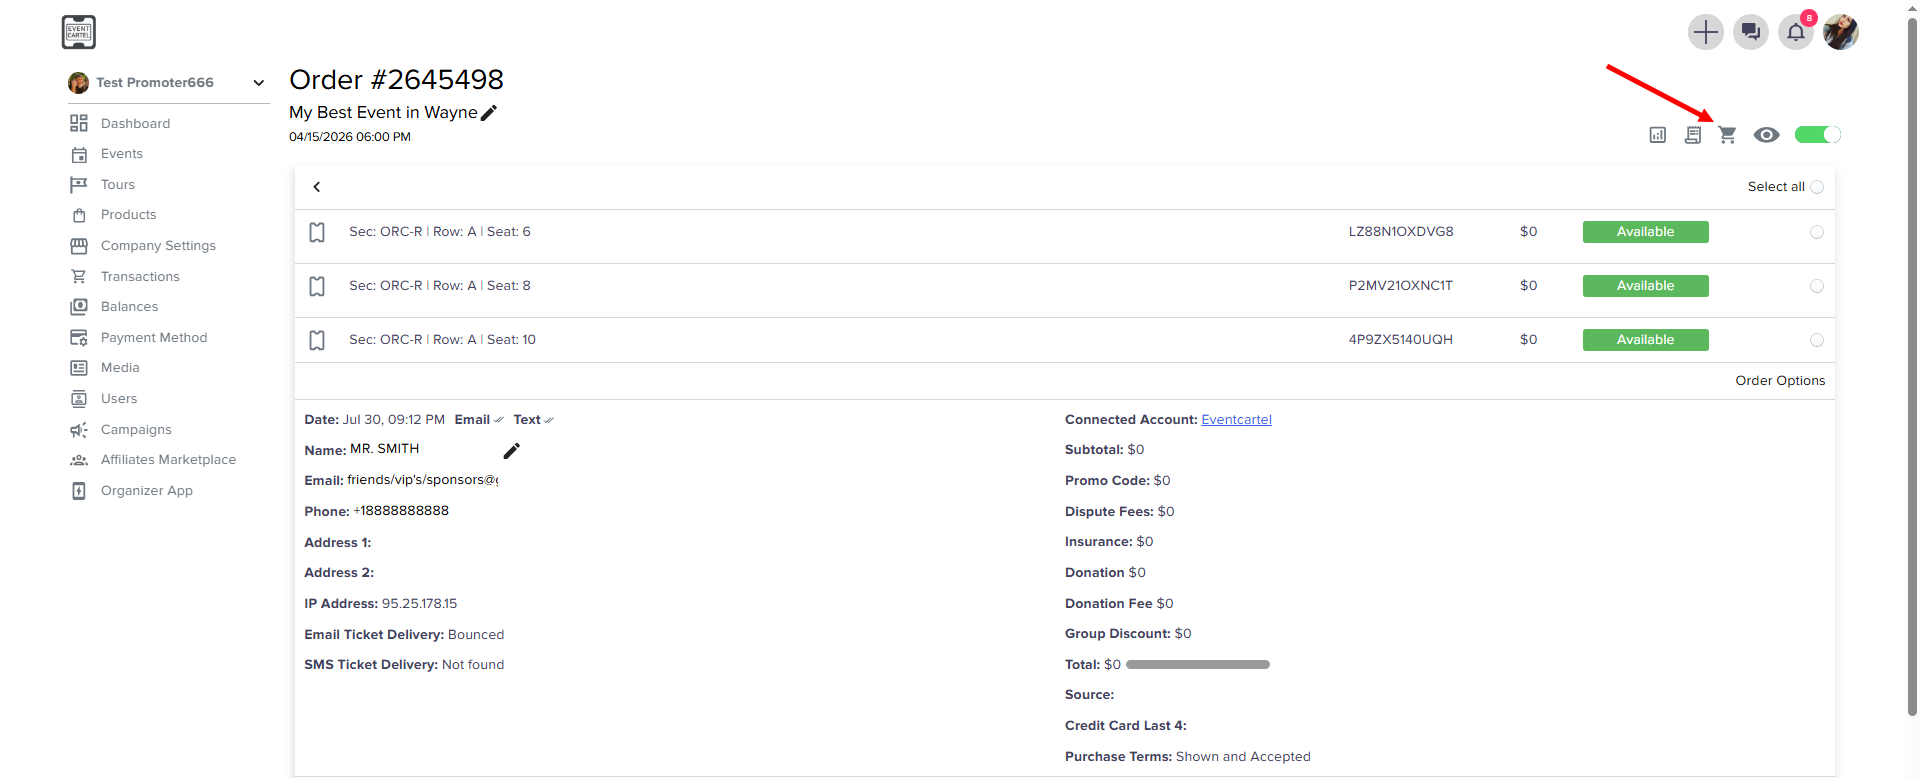Open Affiliates Marketplace in the sidebar
The width and height of the screenshot is (1920, 778).
pos(168,460)
